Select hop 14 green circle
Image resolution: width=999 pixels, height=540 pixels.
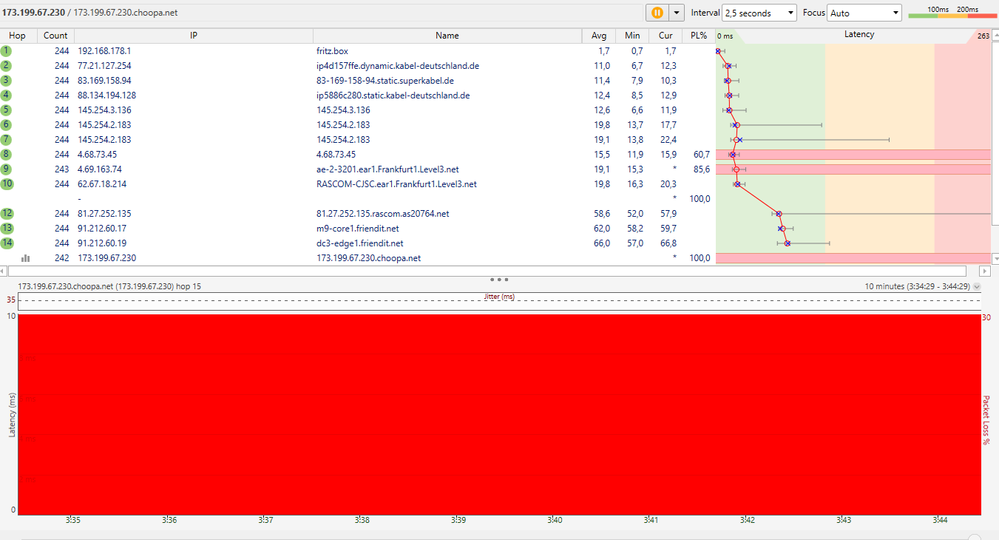[x=6, y=243]
